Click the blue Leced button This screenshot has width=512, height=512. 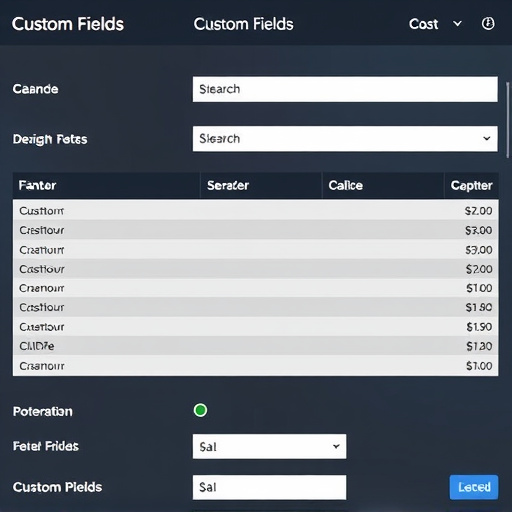coord(474,487)
